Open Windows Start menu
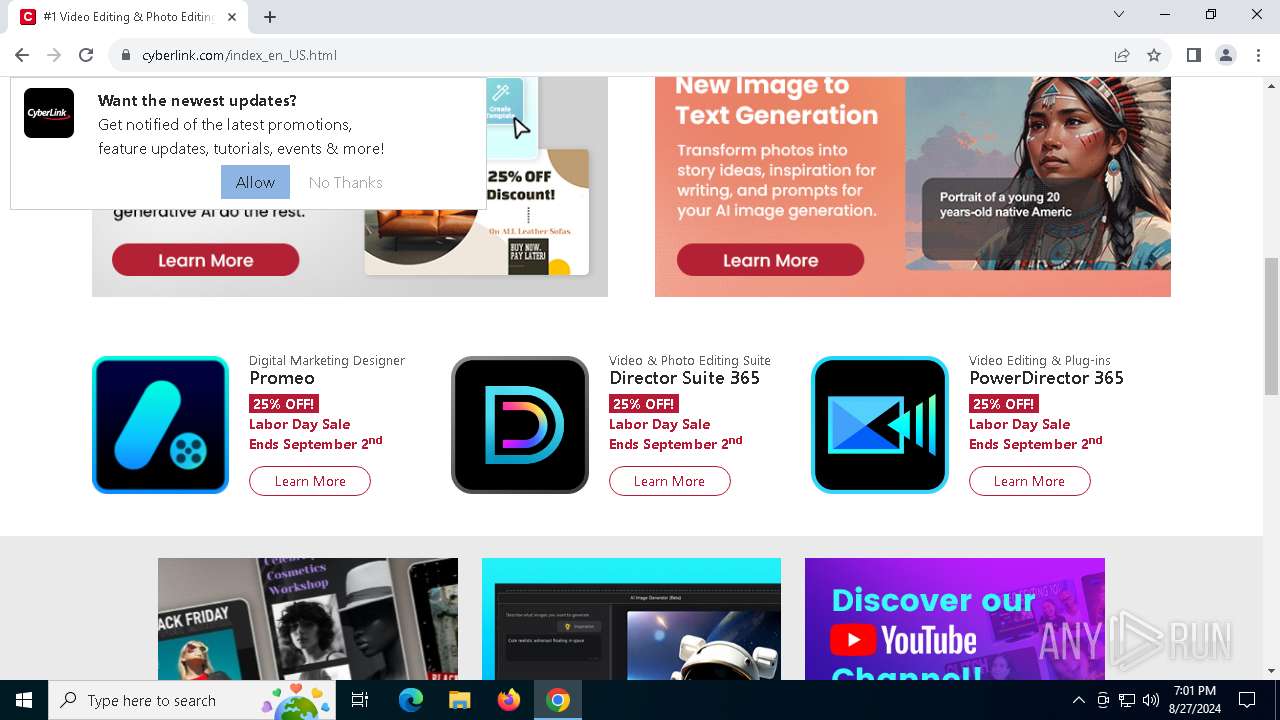 (24, 700)
